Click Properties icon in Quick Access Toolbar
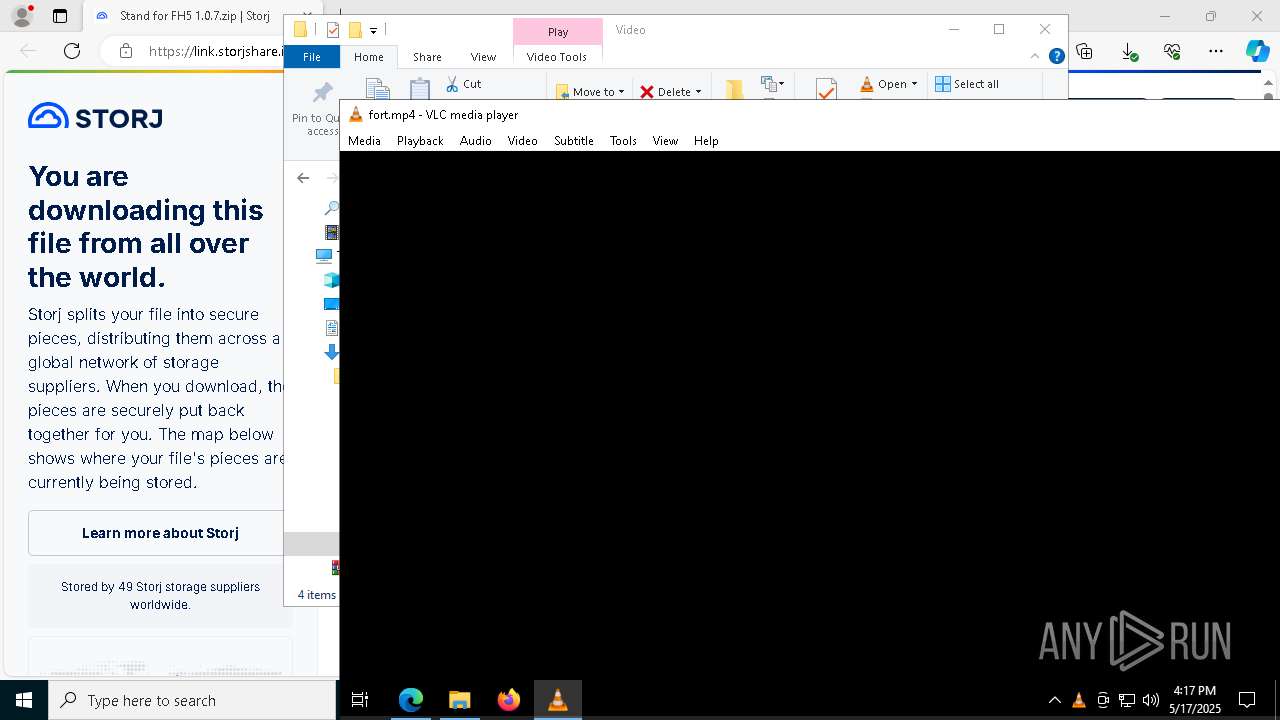Viewport: 1280px width, 720px height. pos(333,30)
